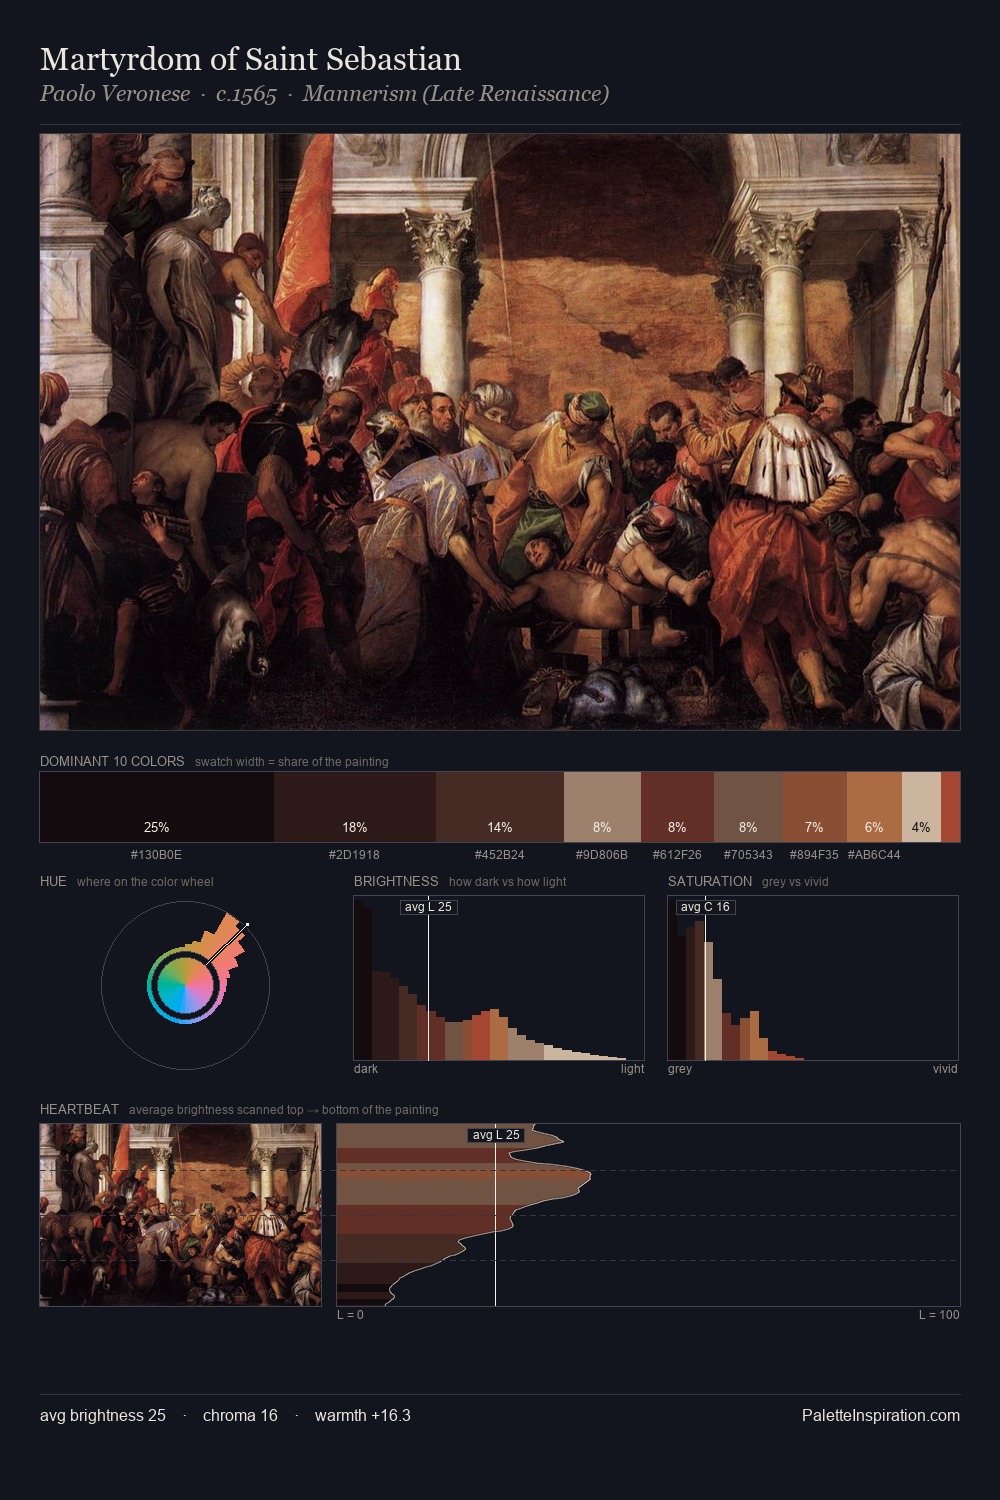
Task: Select the 8% swatch #612F26
Action: (x=677, y=807)
